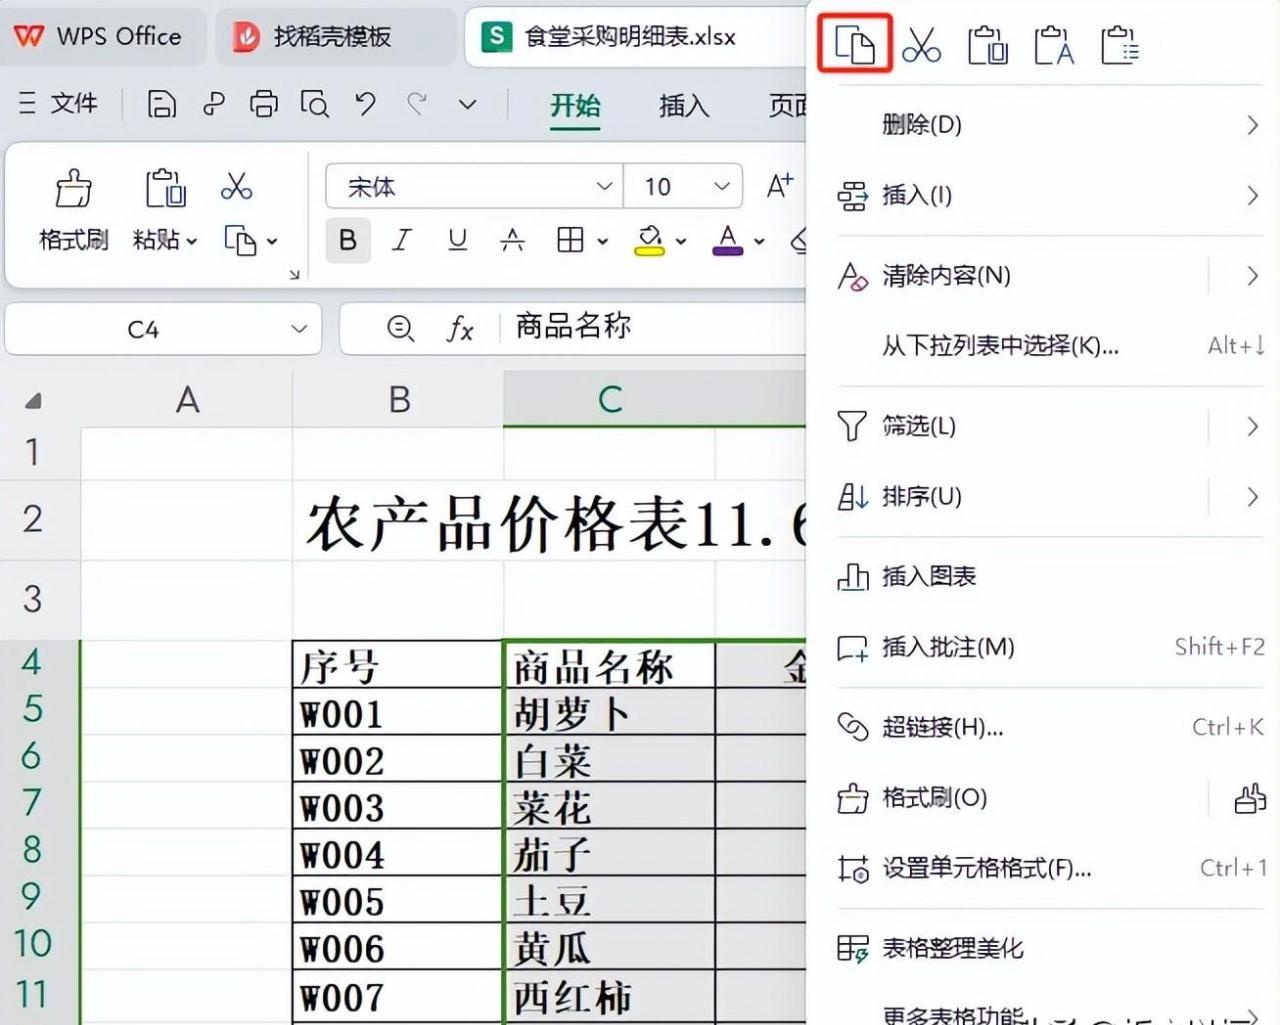Click the ribbon Copy icon
Screen dimensions: 1280x1025
[240, 240]
